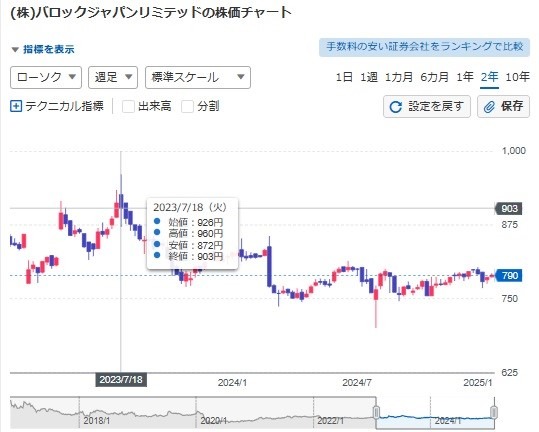This screenshot has width=539, height=432.
Task: Click the 790 current price label
Action: tap(509, 276)
